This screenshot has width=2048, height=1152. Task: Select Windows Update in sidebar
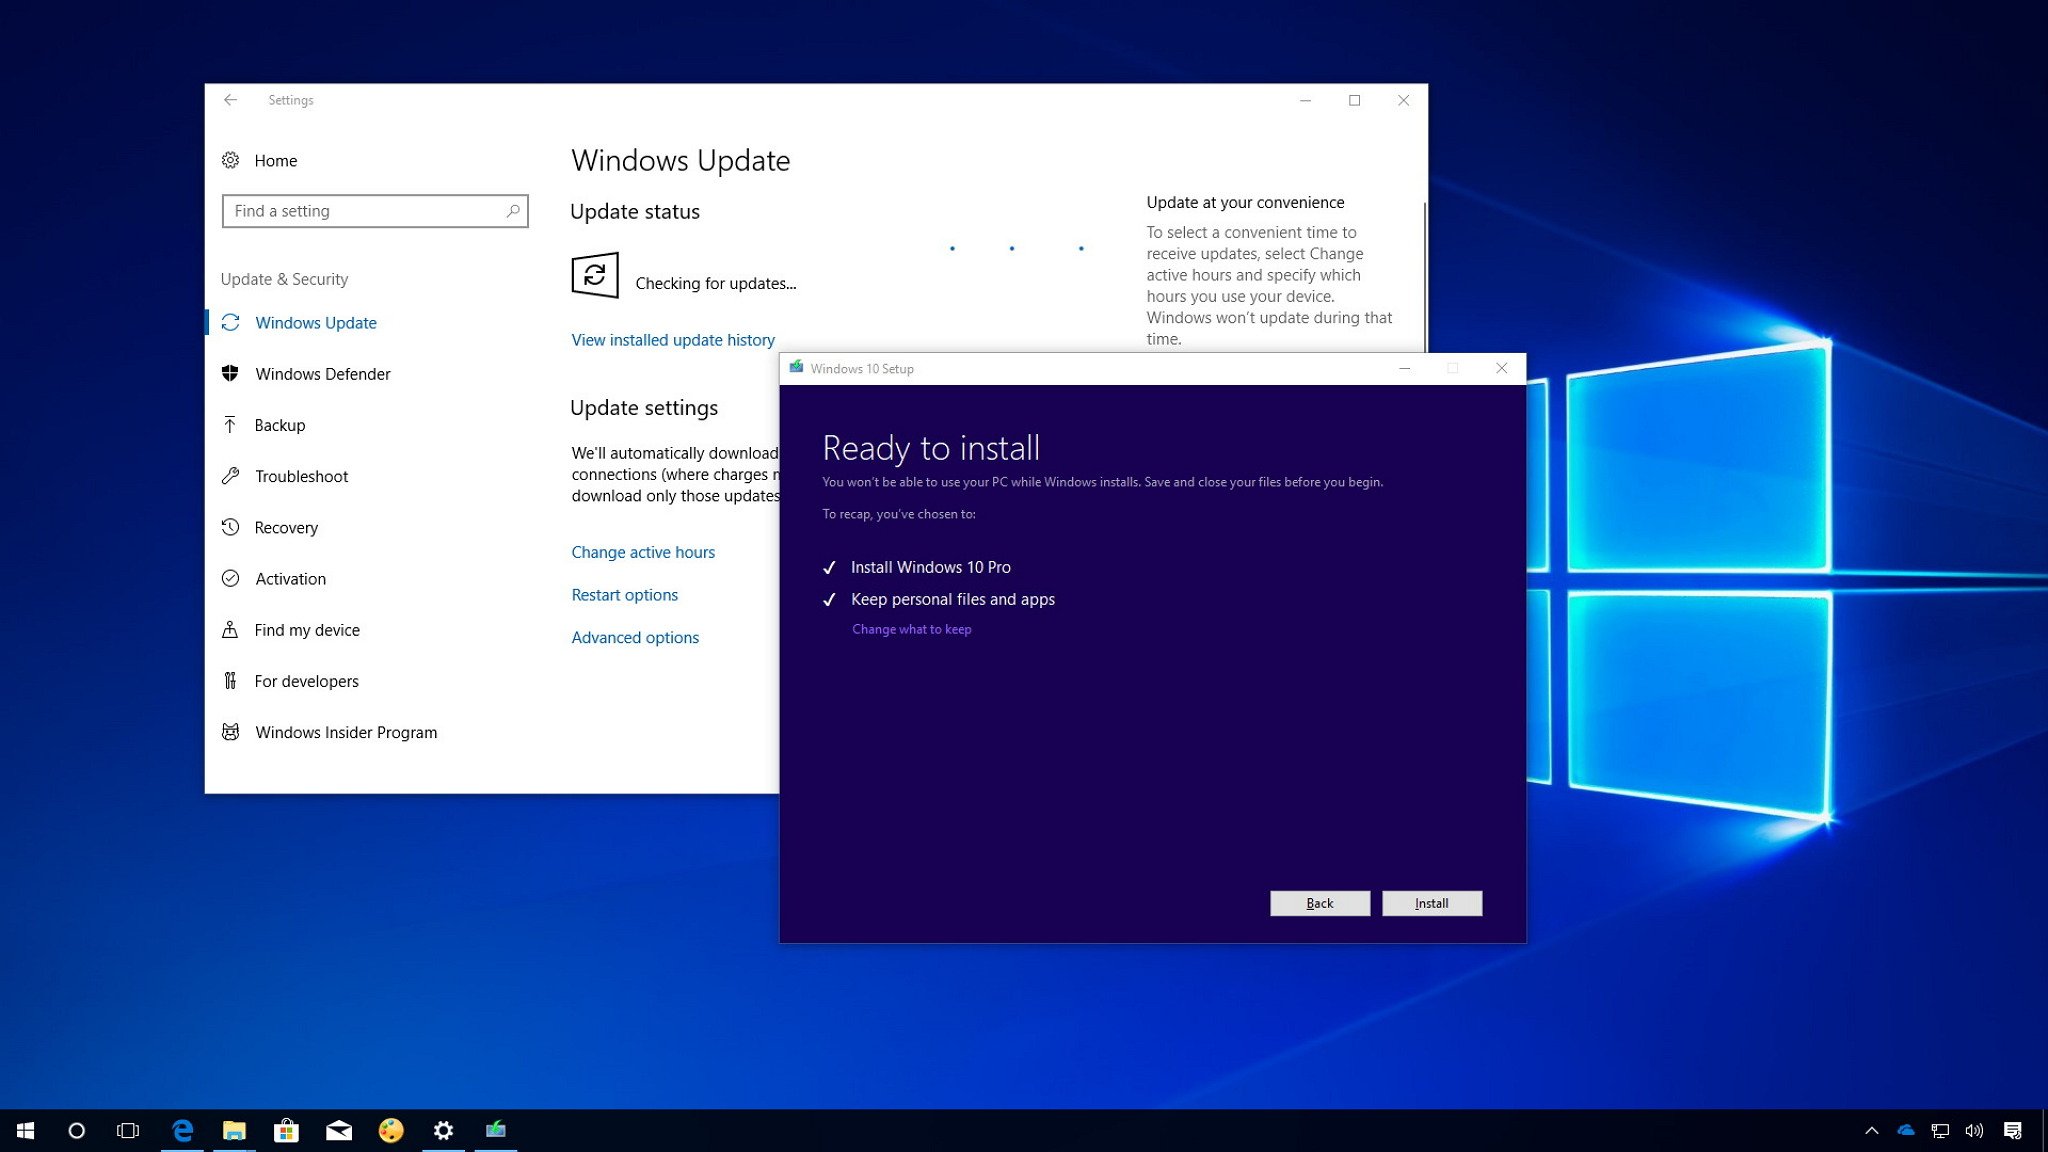(x=315, y=321)
